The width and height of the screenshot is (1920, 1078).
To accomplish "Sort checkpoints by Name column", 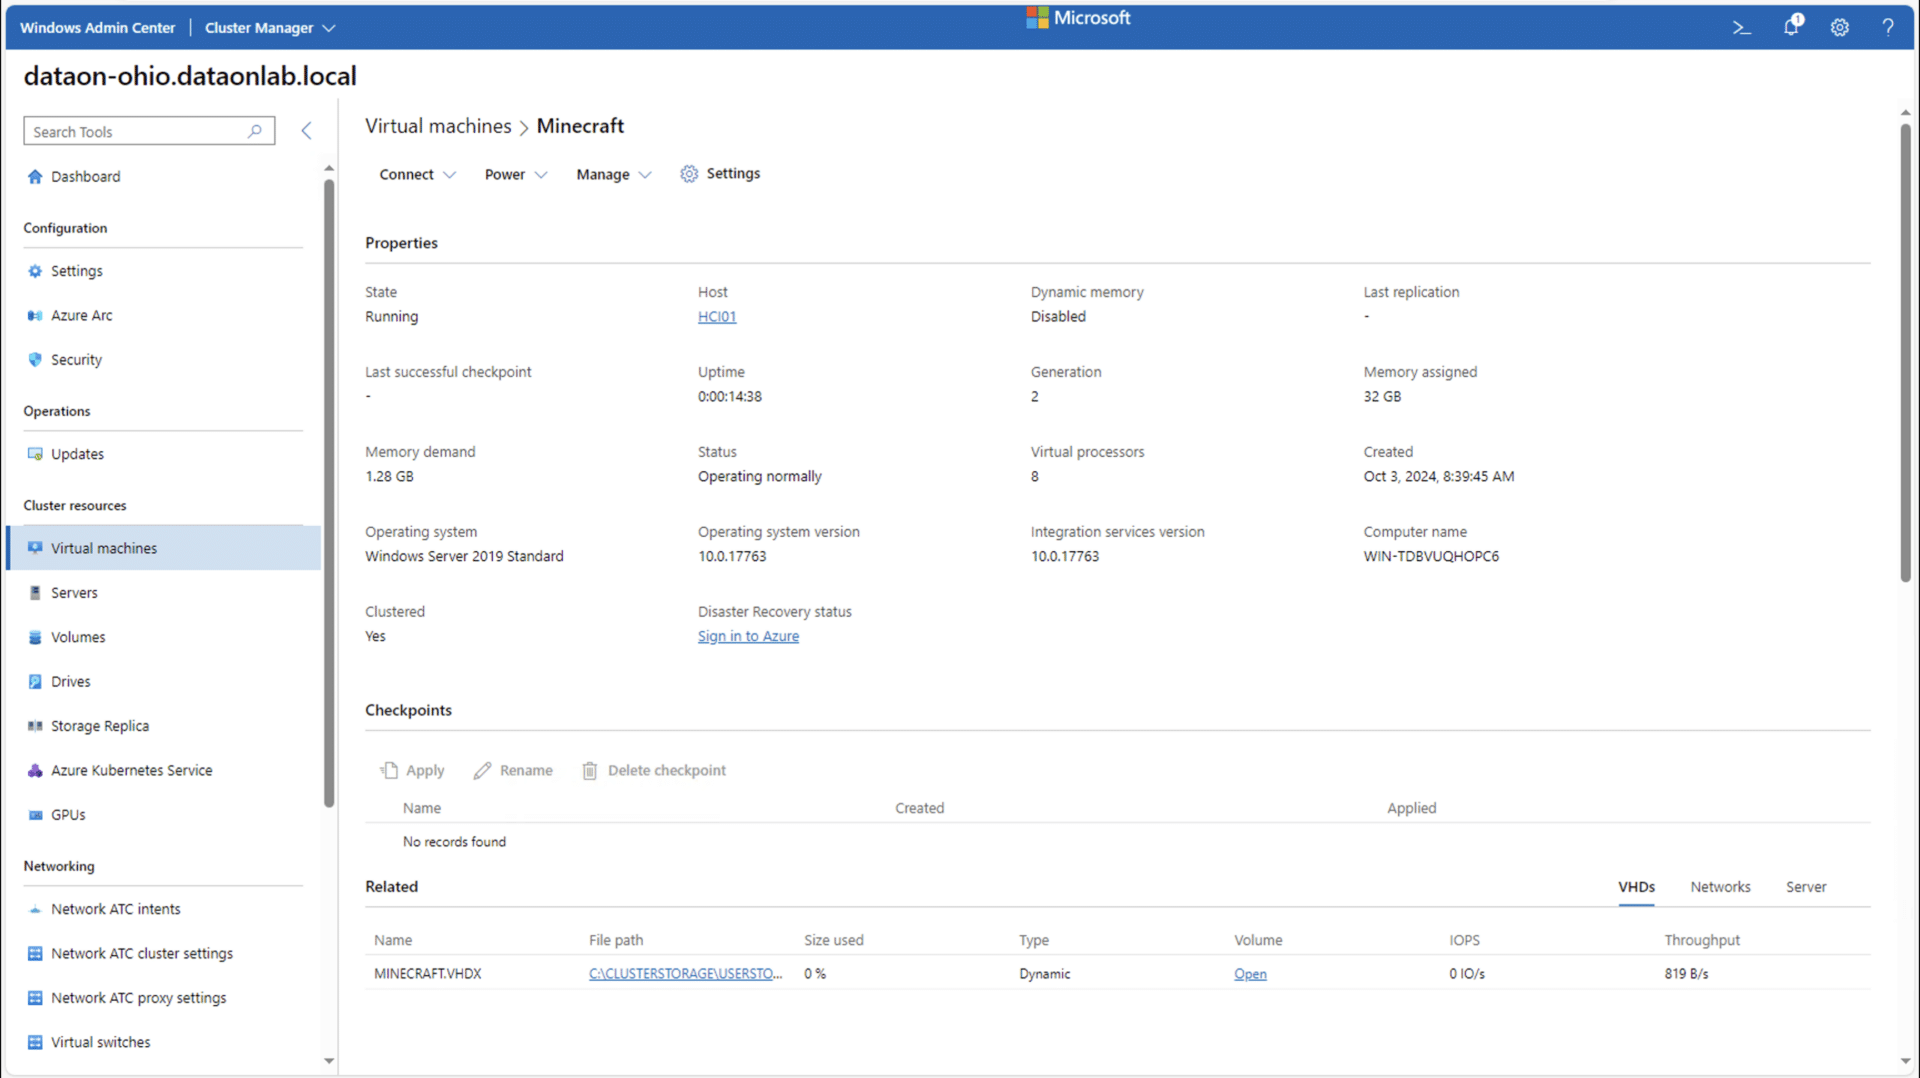I will click(422, 808).
